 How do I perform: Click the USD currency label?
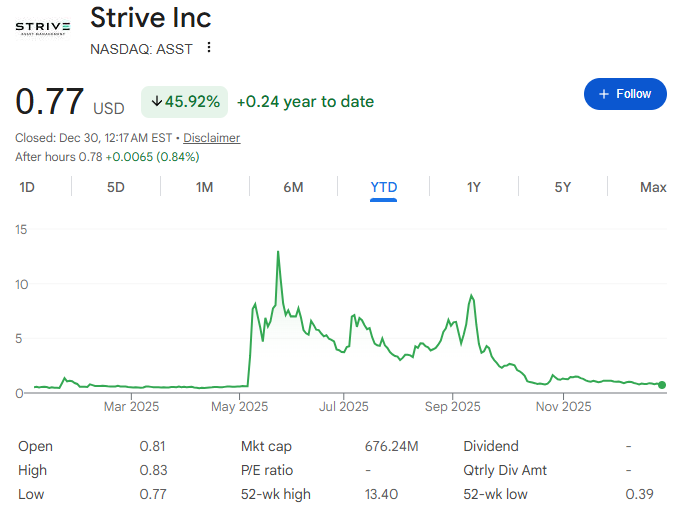(x=109, y=109)
